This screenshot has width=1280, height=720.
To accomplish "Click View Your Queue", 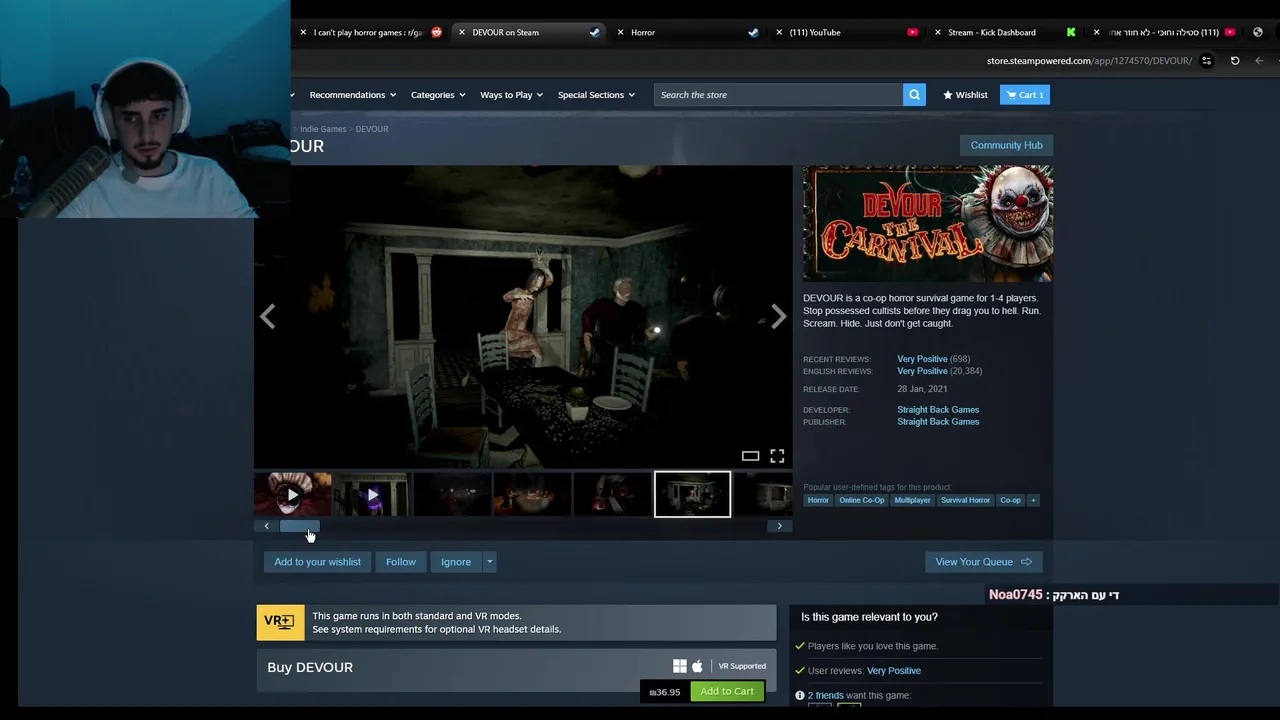I will 984,562.
